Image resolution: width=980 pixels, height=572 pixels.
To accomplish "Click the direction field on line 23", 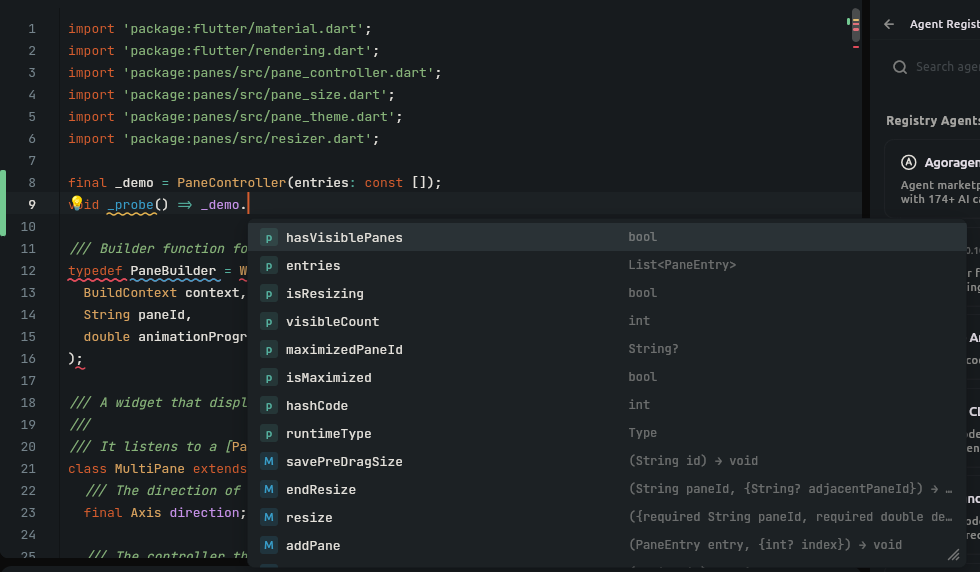I will [x=204, y=513].
